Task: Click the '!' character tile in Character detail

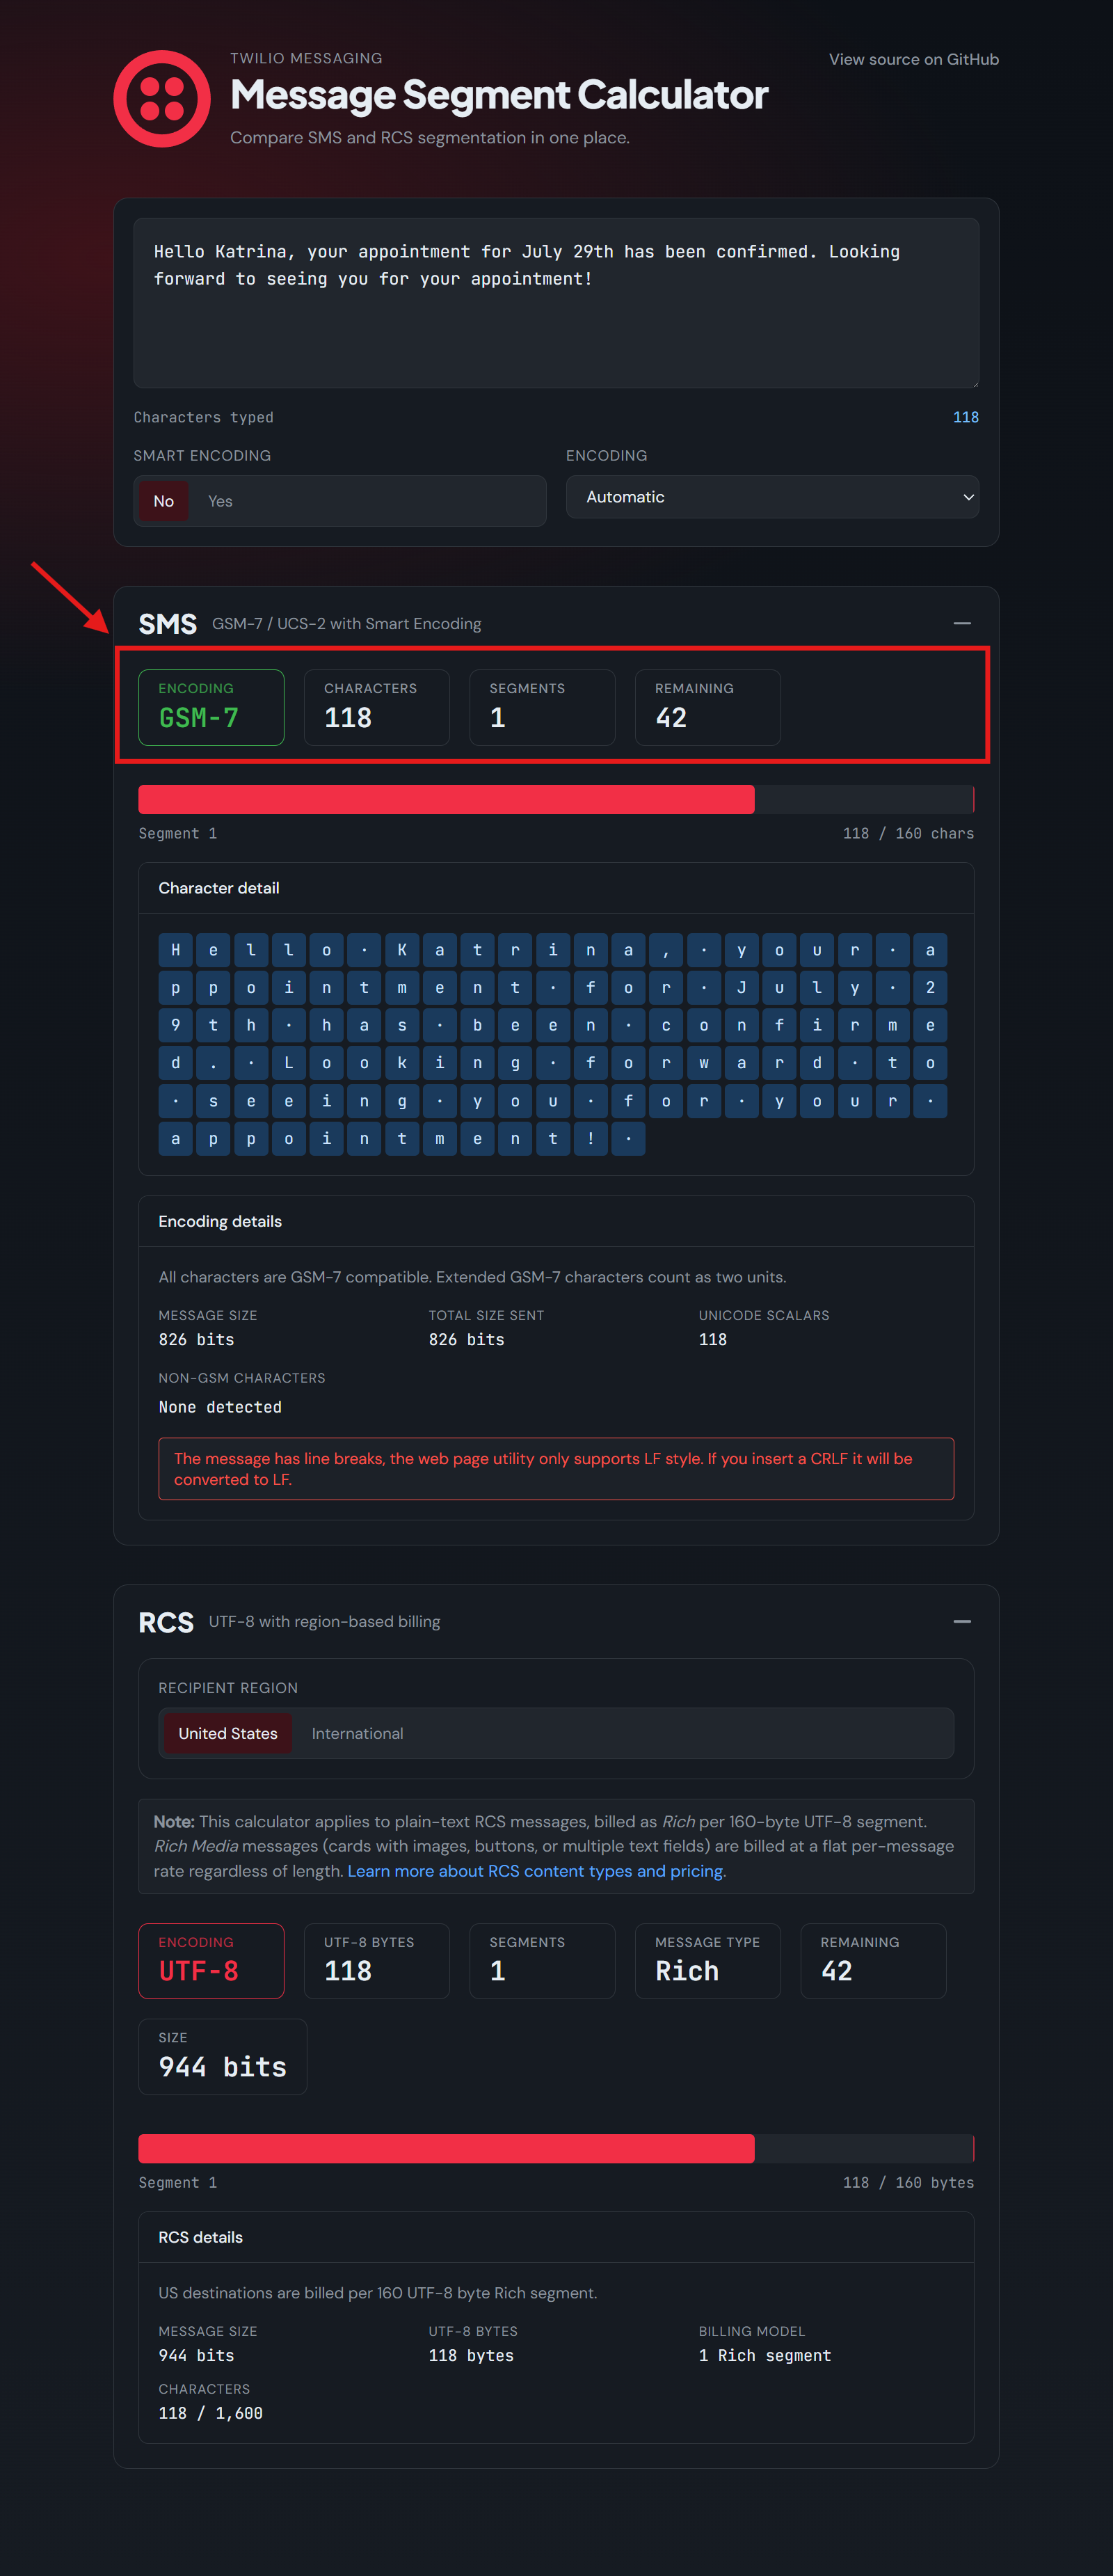Action: [x=590, y=1138]
